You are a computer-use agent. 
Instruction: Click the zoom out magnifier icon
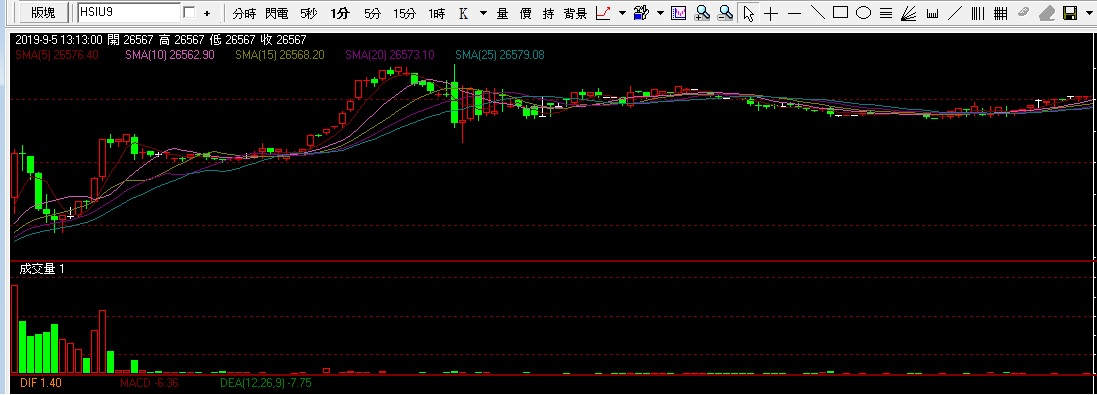[726, 13]
